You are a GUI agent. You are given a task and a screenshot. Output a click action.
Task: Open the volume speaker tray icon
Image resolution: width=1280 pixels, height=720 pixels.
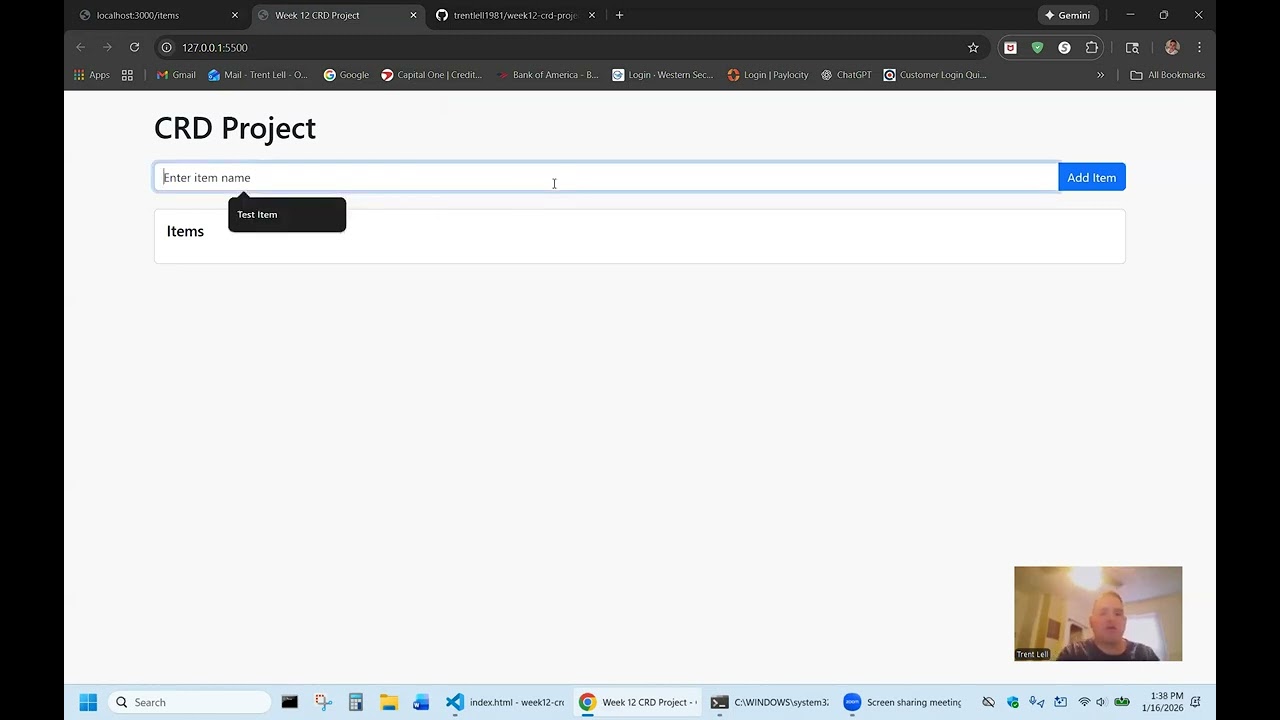(1101, 702)
